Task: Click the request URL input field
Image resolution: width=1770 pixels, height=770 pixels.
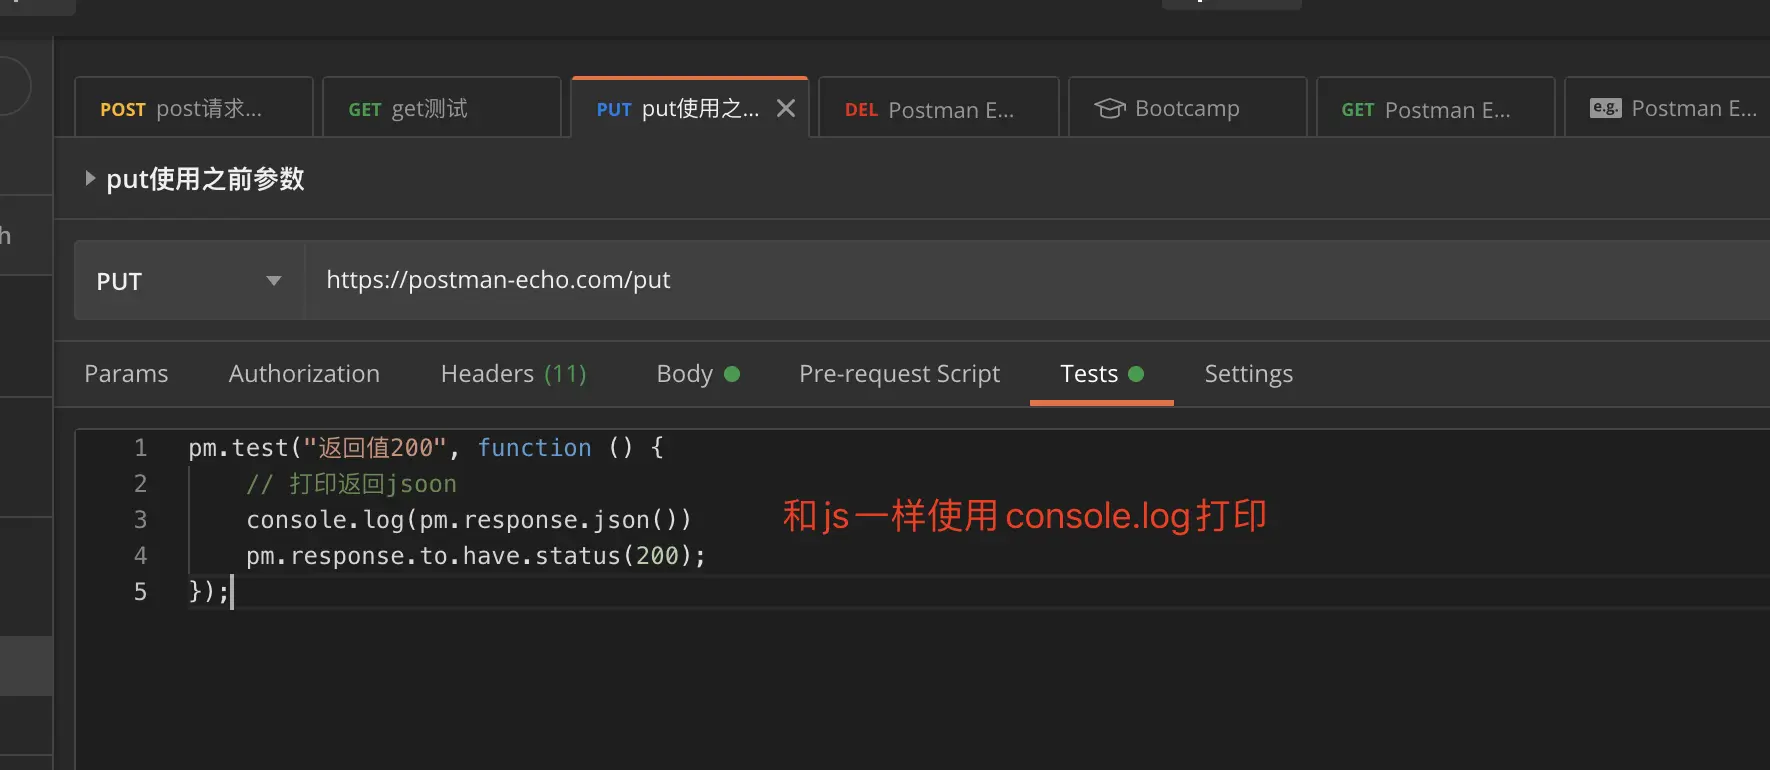Action: coord(900,280)
